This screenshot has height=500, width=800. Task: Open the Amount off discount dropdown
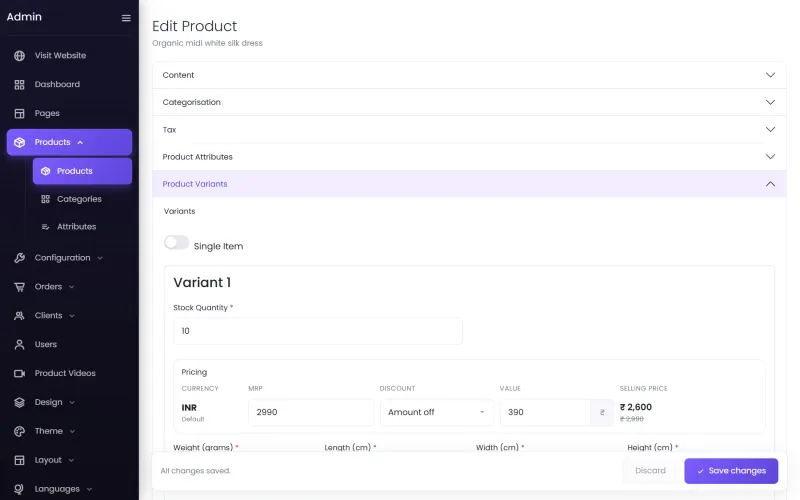click(437, 412)
